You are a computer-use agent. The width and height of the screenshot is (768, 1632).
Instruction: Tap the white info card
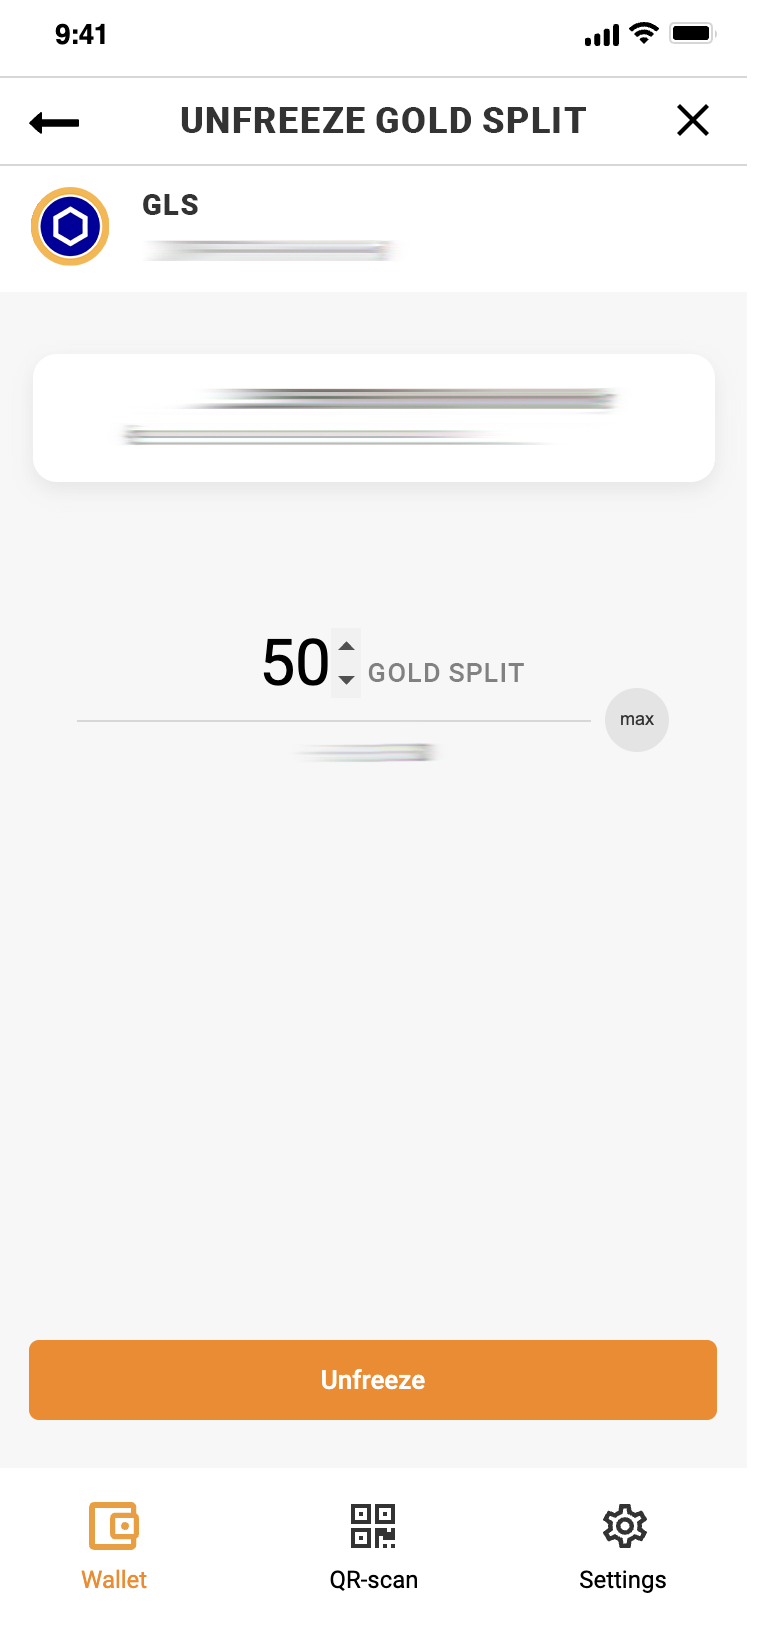point(373,418)
